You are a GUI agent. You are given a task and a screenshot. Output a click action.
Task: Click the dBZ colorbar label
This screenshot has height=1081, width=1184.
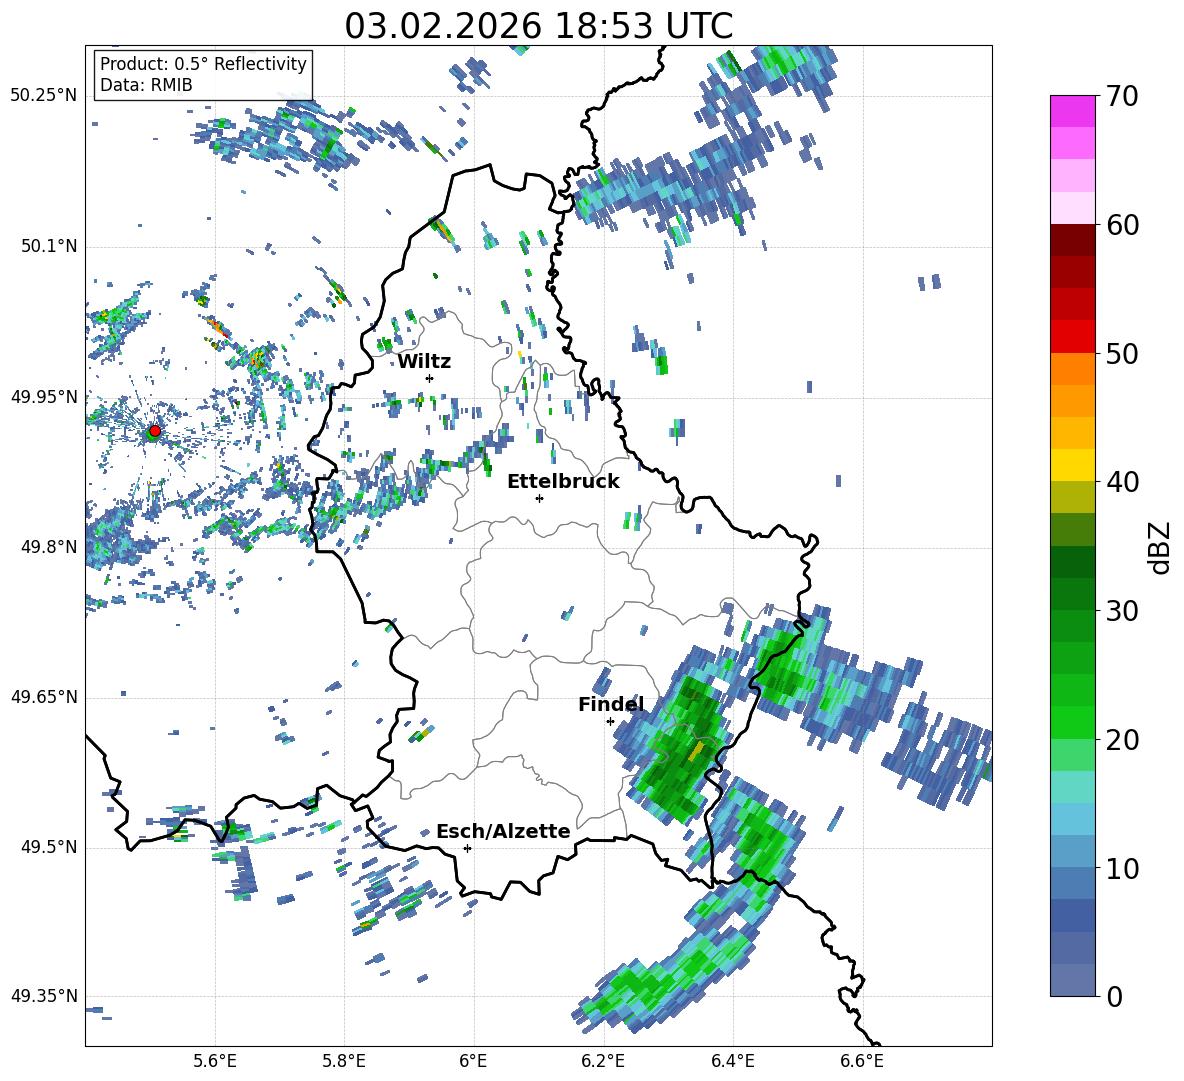click(x=1161, y=547)
